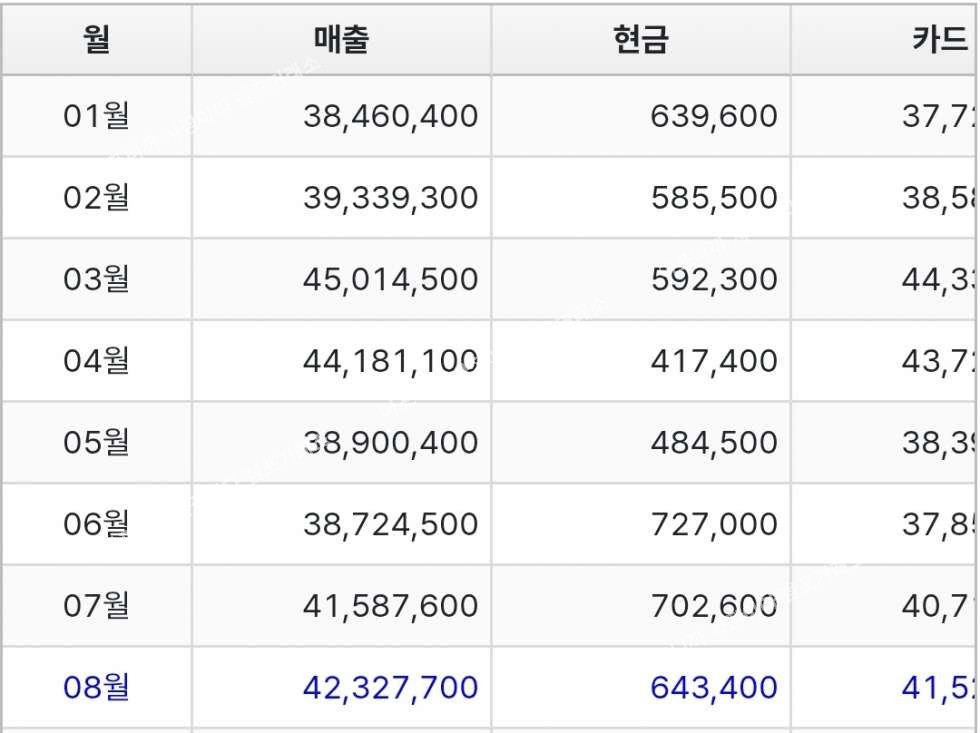Screen dimensions: 980x733
Task: Select the 04월 row label
Action: [x=97, y=361]
